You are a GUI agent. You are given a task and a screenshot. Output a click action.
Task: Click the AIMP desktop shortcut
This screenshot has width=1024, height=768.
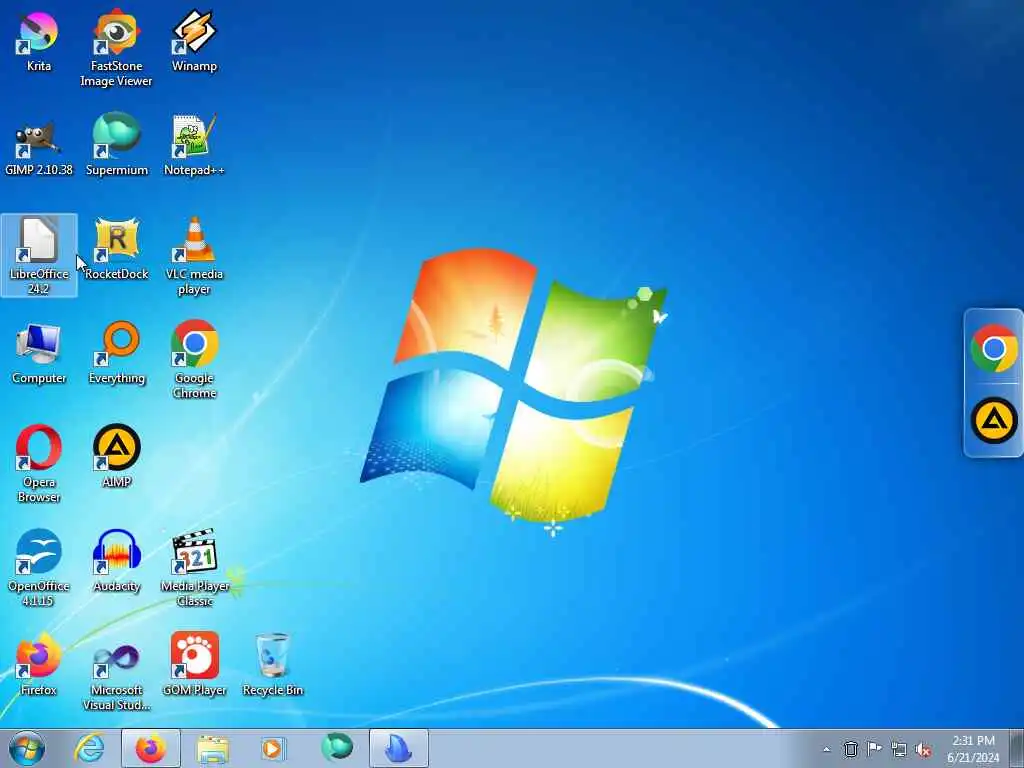[116, 456]
